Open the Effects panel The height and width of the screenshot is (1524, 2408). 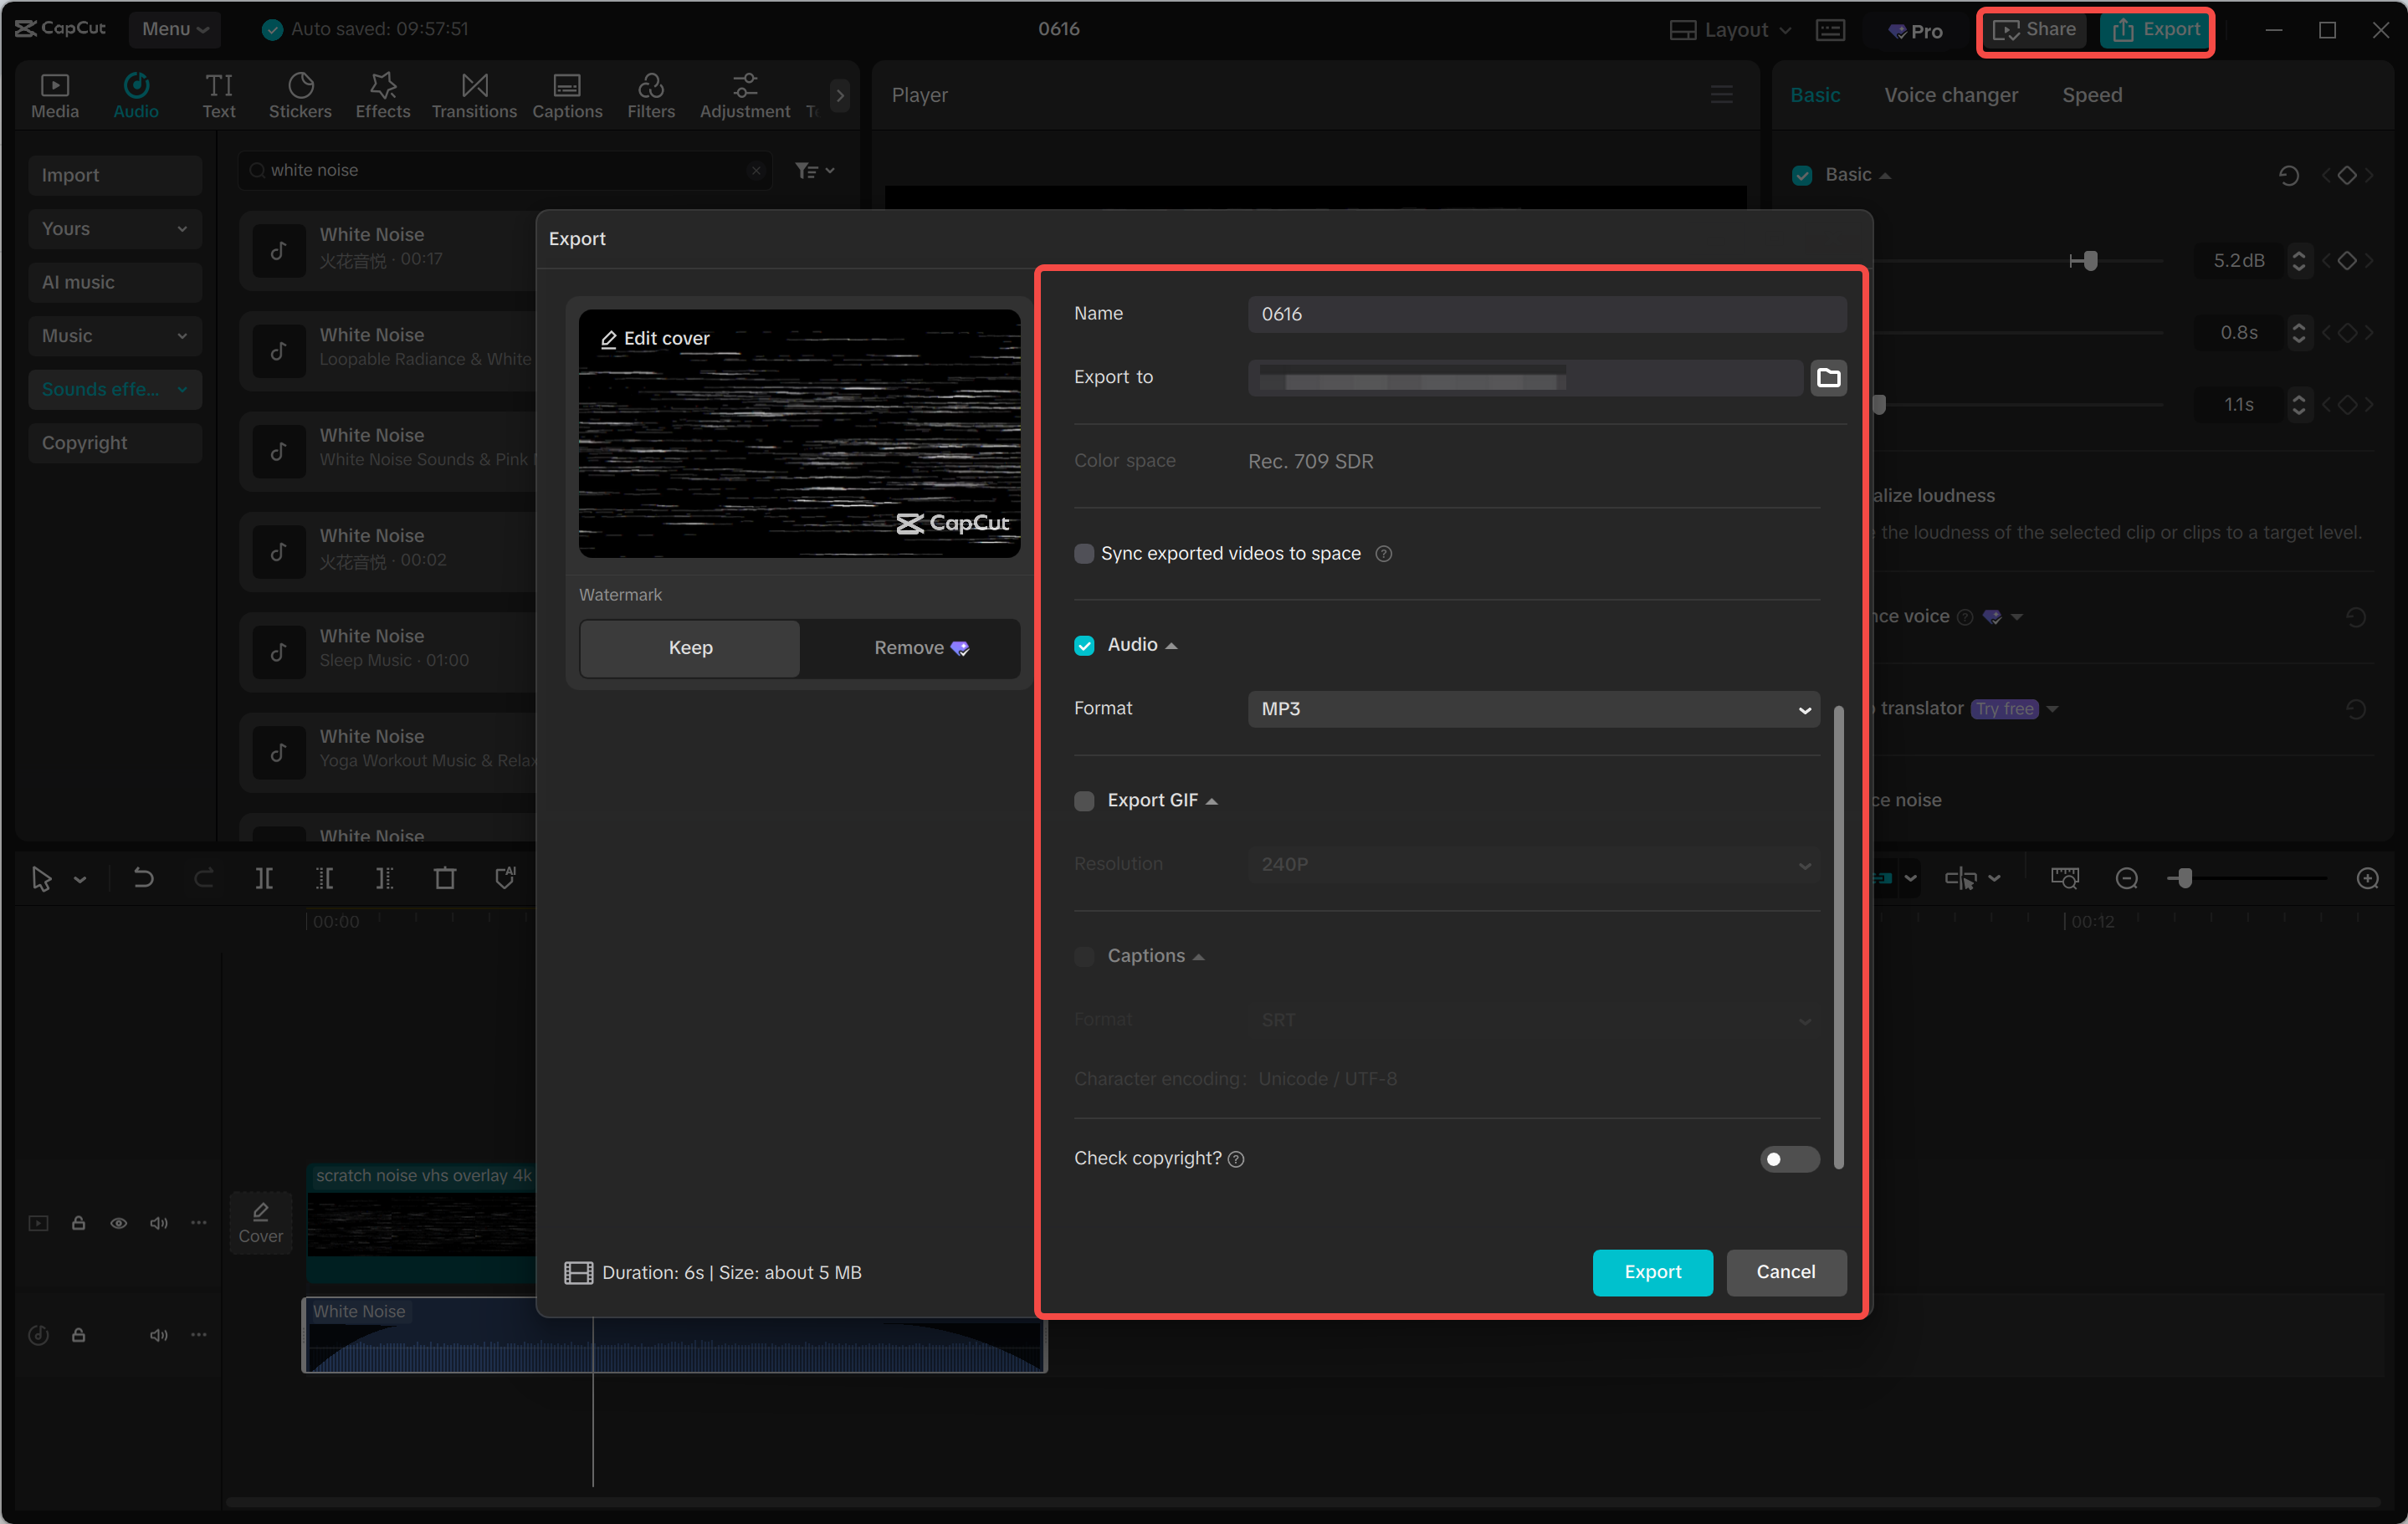pos(382,94)
